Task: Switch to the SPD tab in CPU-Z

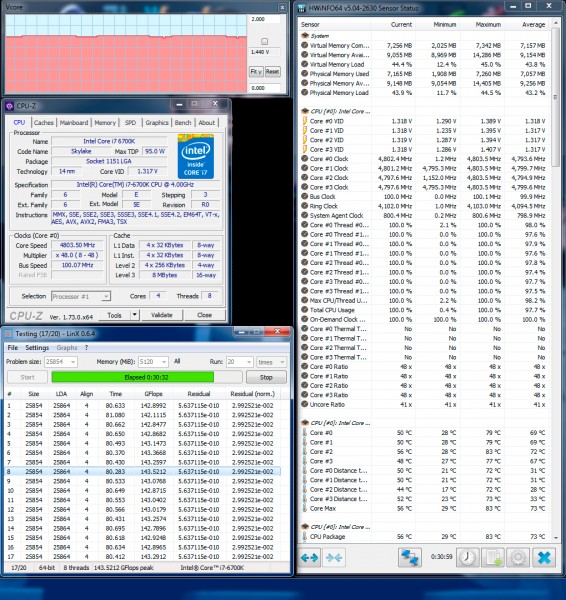Action: pyautogui.click(x=130, y=122)
